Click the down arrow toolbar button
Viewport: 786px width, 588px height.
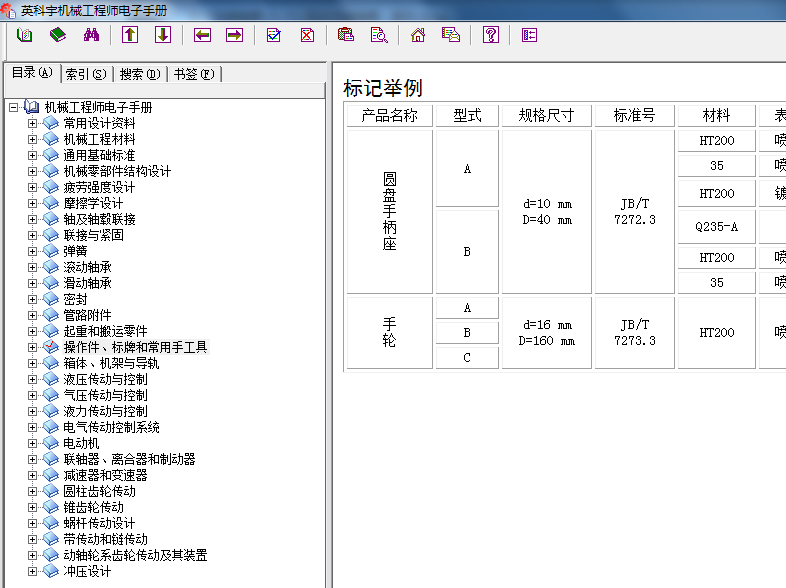163,35
